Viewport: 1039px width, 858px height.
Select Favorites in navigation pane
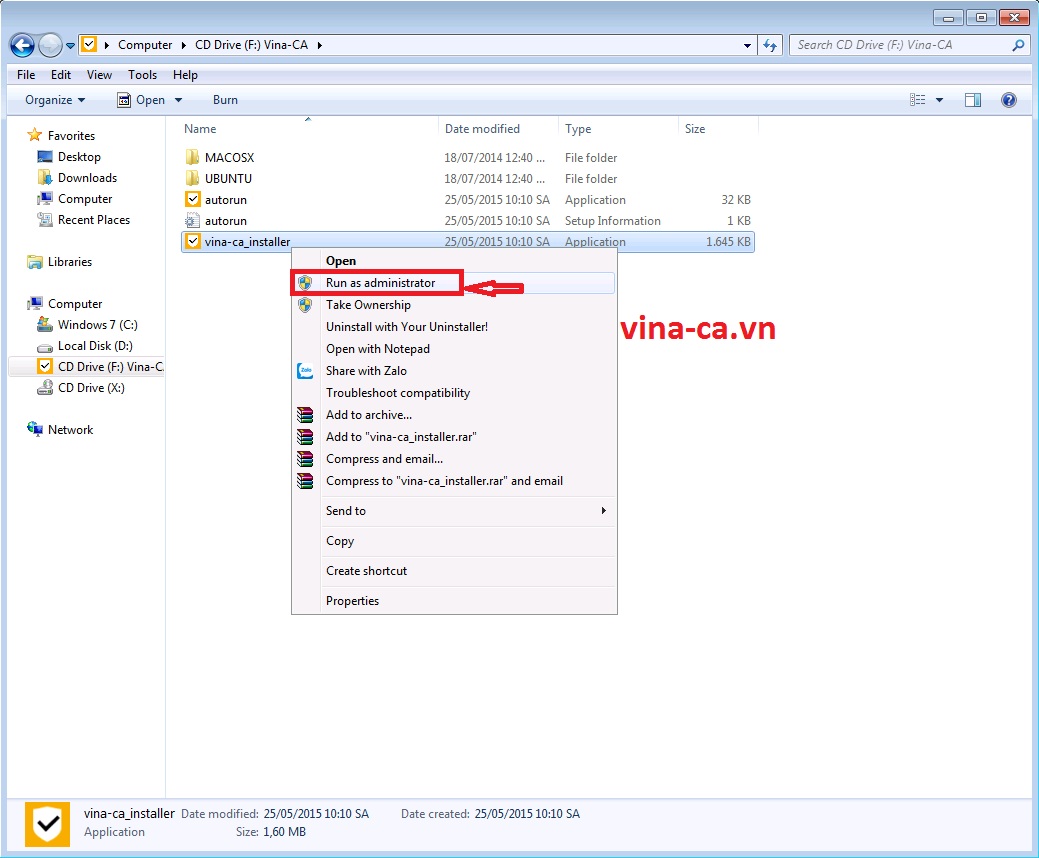(x=71, y=136)
